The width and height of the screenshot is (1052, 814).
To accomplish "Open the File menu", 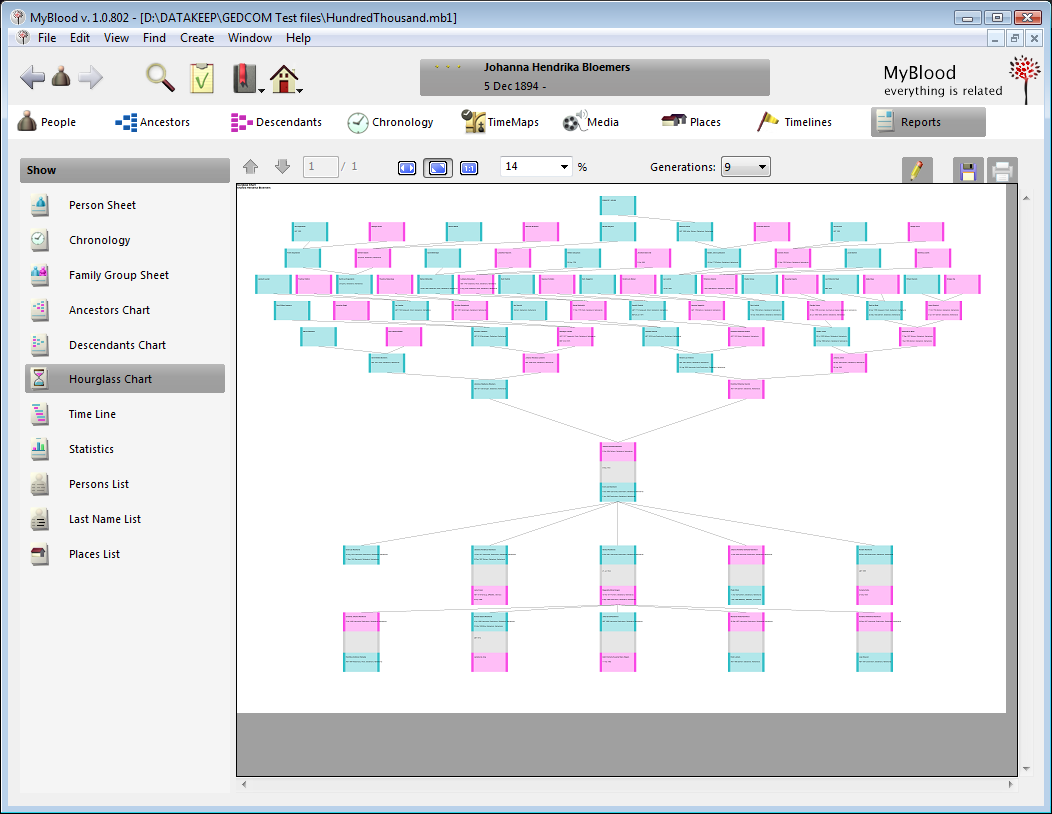I will [47, 38].
